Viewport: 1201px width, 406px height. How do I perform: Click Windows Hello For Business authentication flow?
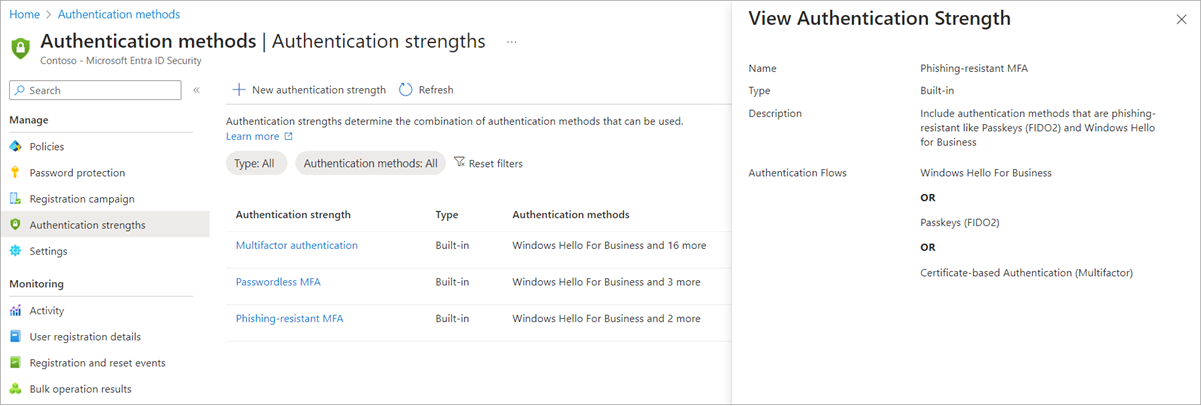click(x=986, y=173)
